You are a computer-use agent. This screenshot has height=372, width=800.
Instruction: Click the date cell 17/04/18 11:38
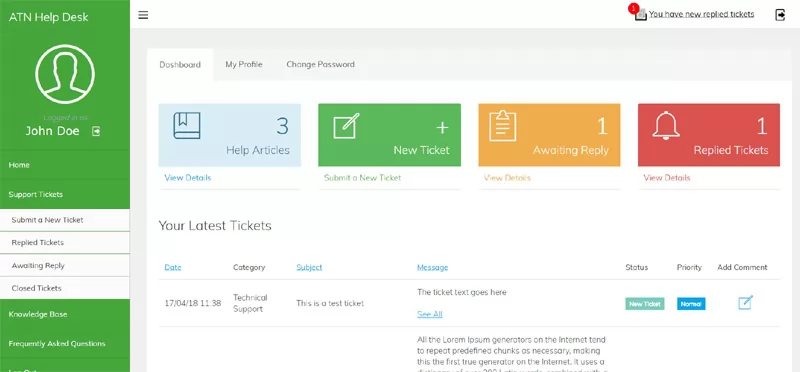[193, 303]
